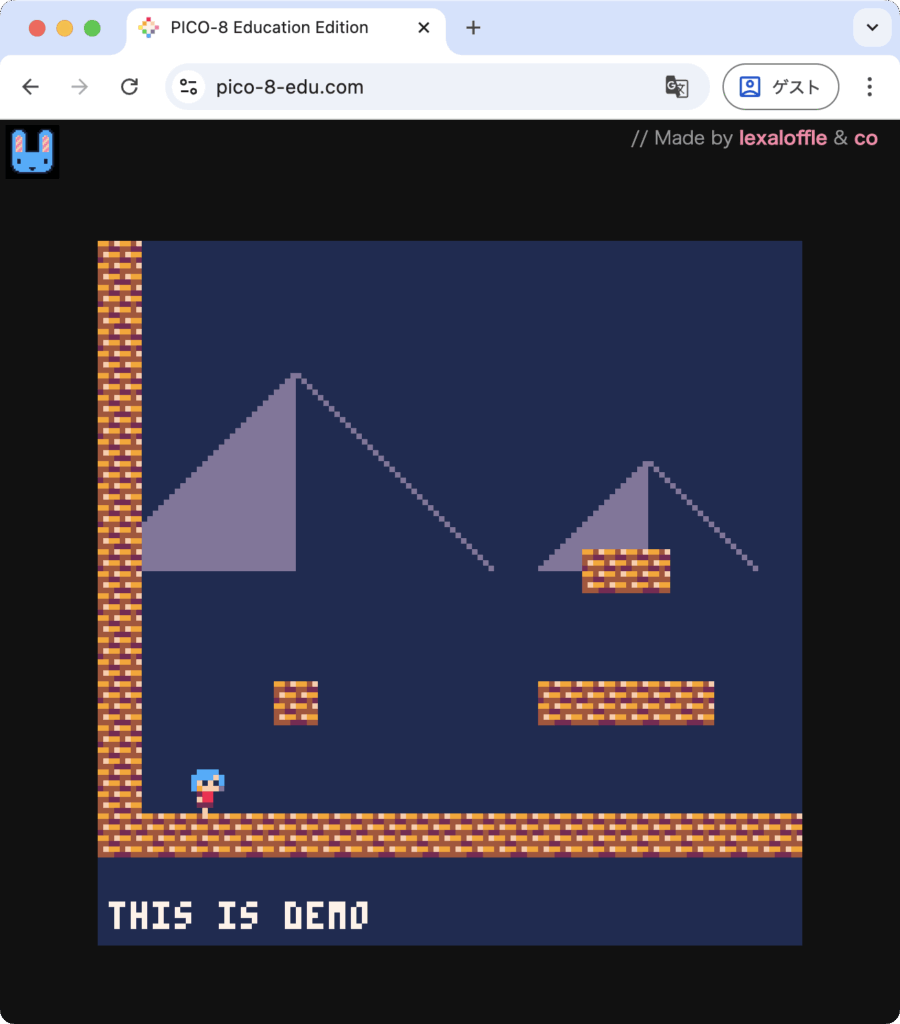Reload the PICO-8 page
Screen dimensions: 900x1024
point(129,87)
